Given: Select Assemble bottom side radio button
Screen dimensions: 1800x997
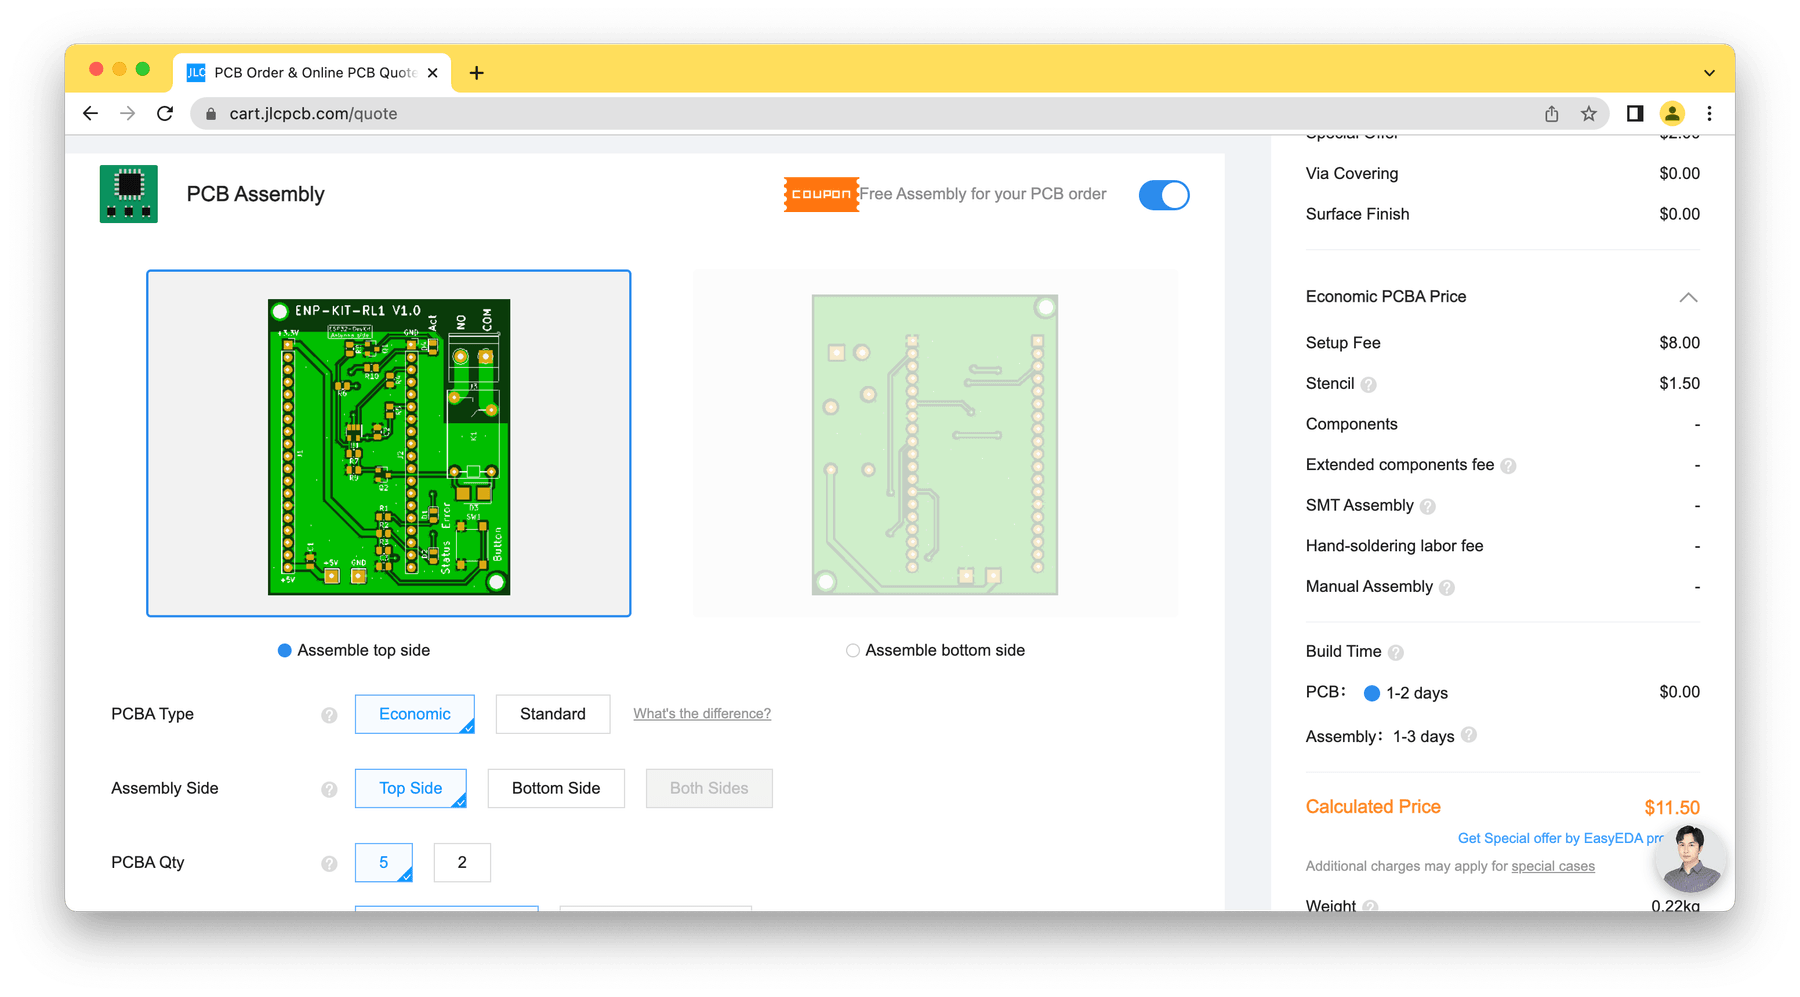Looking at the screenshot, I should click(853, 651).
